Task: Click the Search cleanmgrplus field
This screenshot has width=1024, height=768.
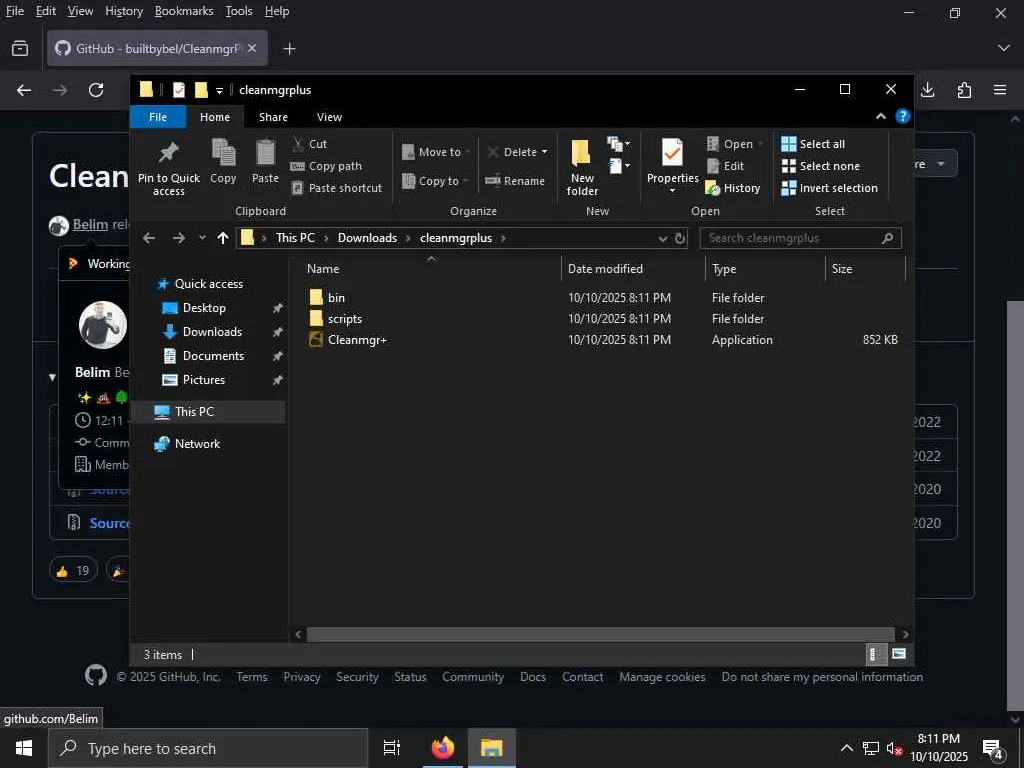Action: pos(800,238)
